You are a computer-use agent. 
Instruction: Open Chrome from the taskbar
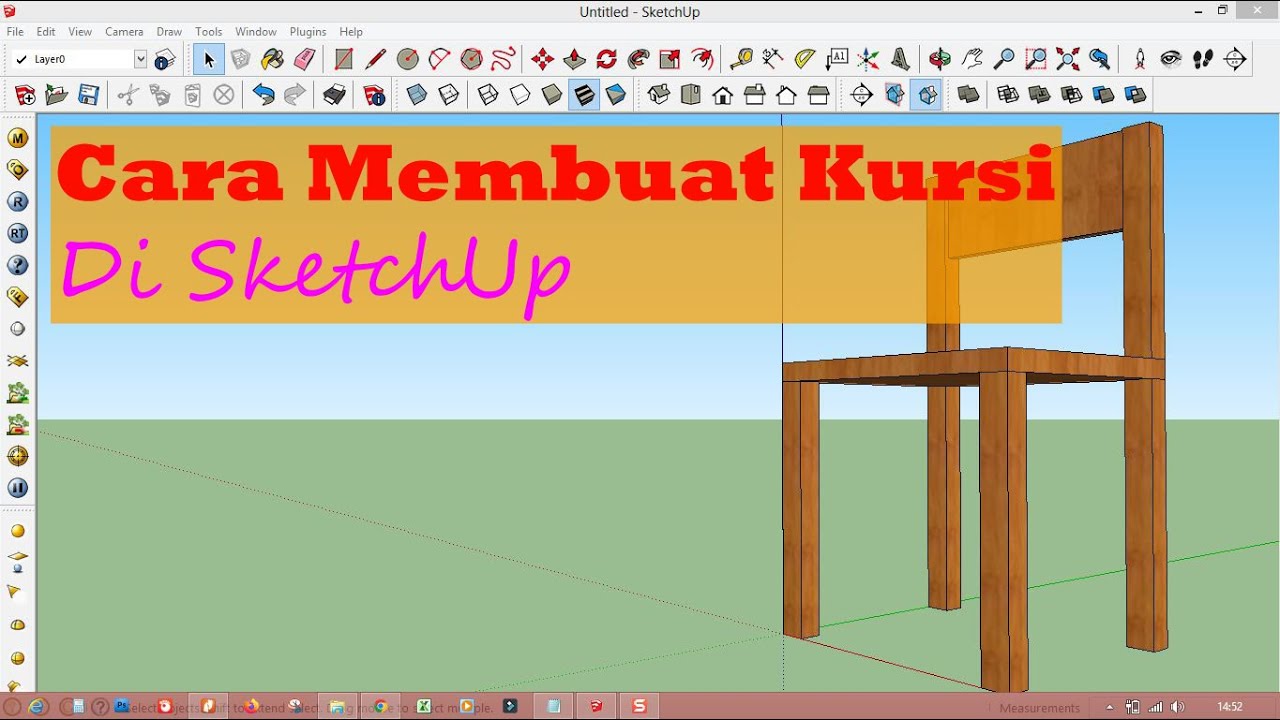pyautogui.click(x=380, y=707)
